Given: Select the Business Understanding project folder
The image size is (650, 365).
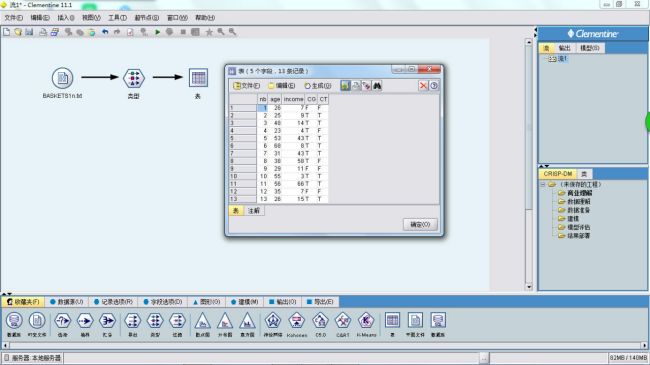Looking at the screenshot, I should [x=575, y=193].
